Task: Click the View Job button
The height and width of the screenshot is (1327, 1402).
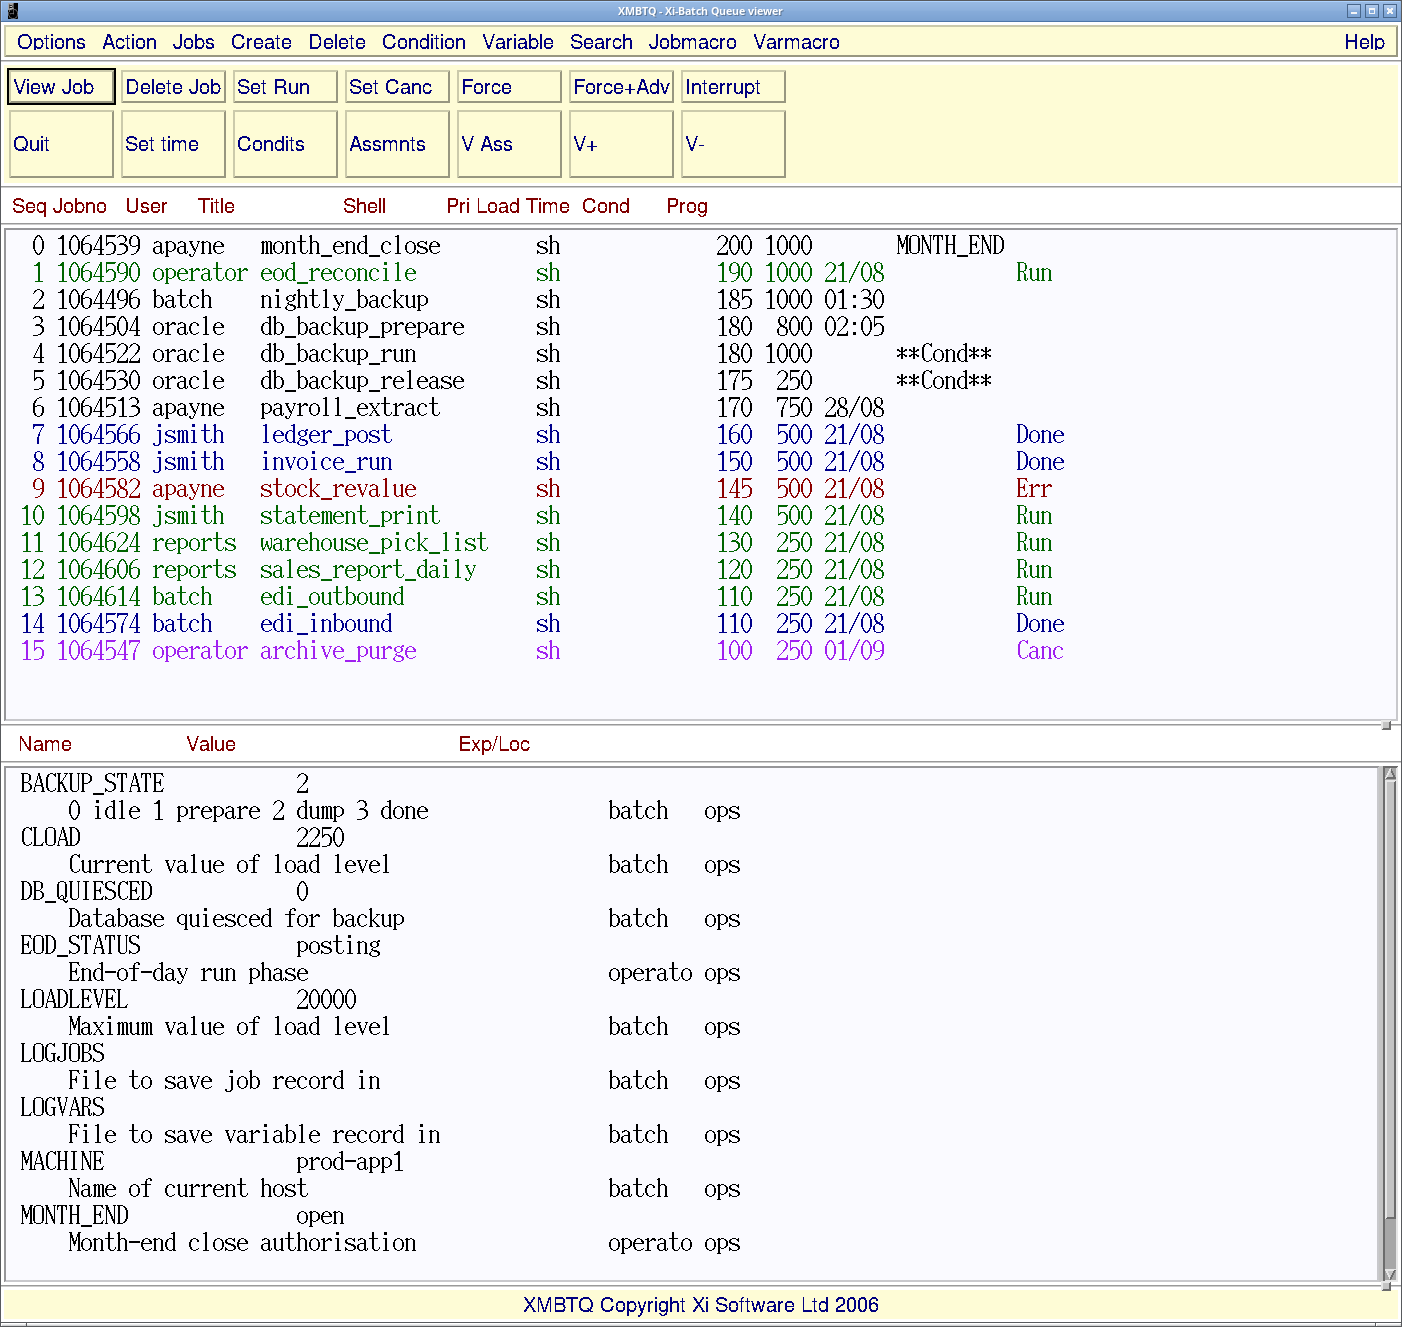Action: (62, 87)
